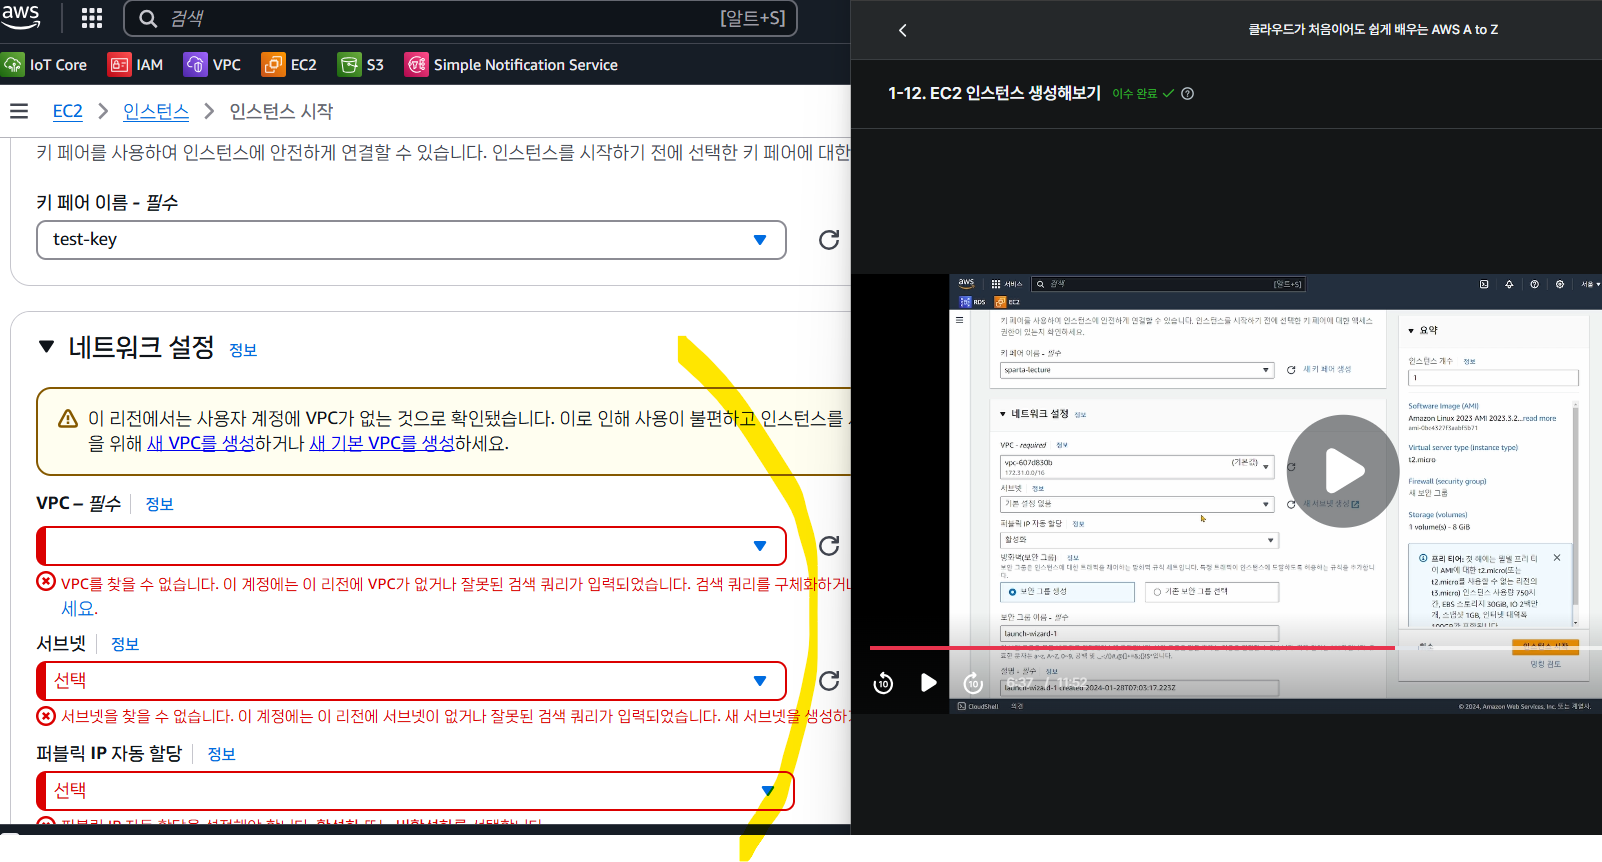Open 정보 link next to 퍼블릭 IP 자동 할당
Viewport: 1602px width, 862px height.
(x=221, y=754)
